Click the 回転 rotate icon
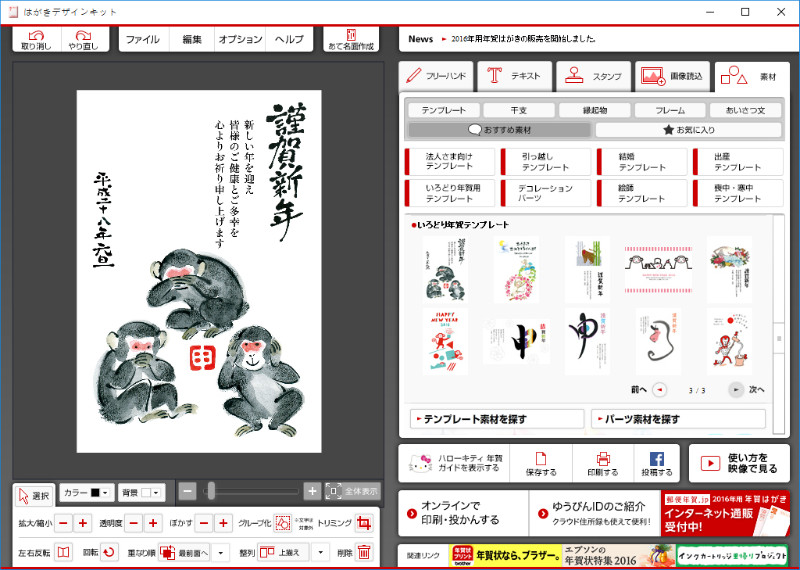 109,552
